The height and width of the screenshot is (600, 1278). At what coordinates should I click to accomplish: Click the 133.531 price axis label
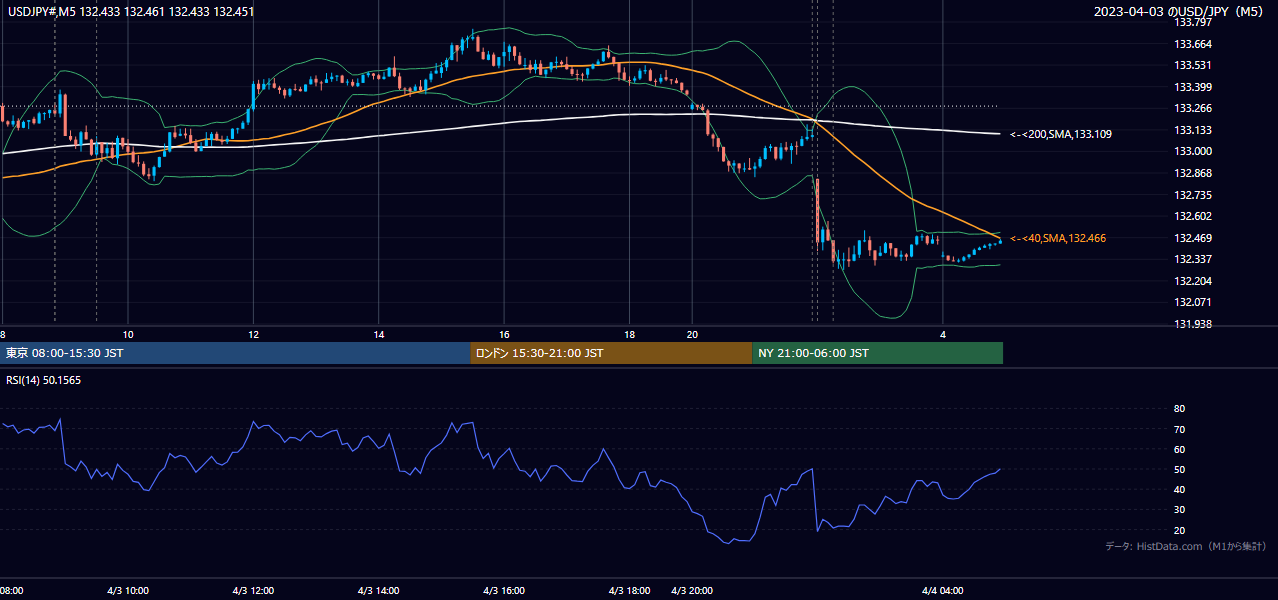pos(1192,66)
